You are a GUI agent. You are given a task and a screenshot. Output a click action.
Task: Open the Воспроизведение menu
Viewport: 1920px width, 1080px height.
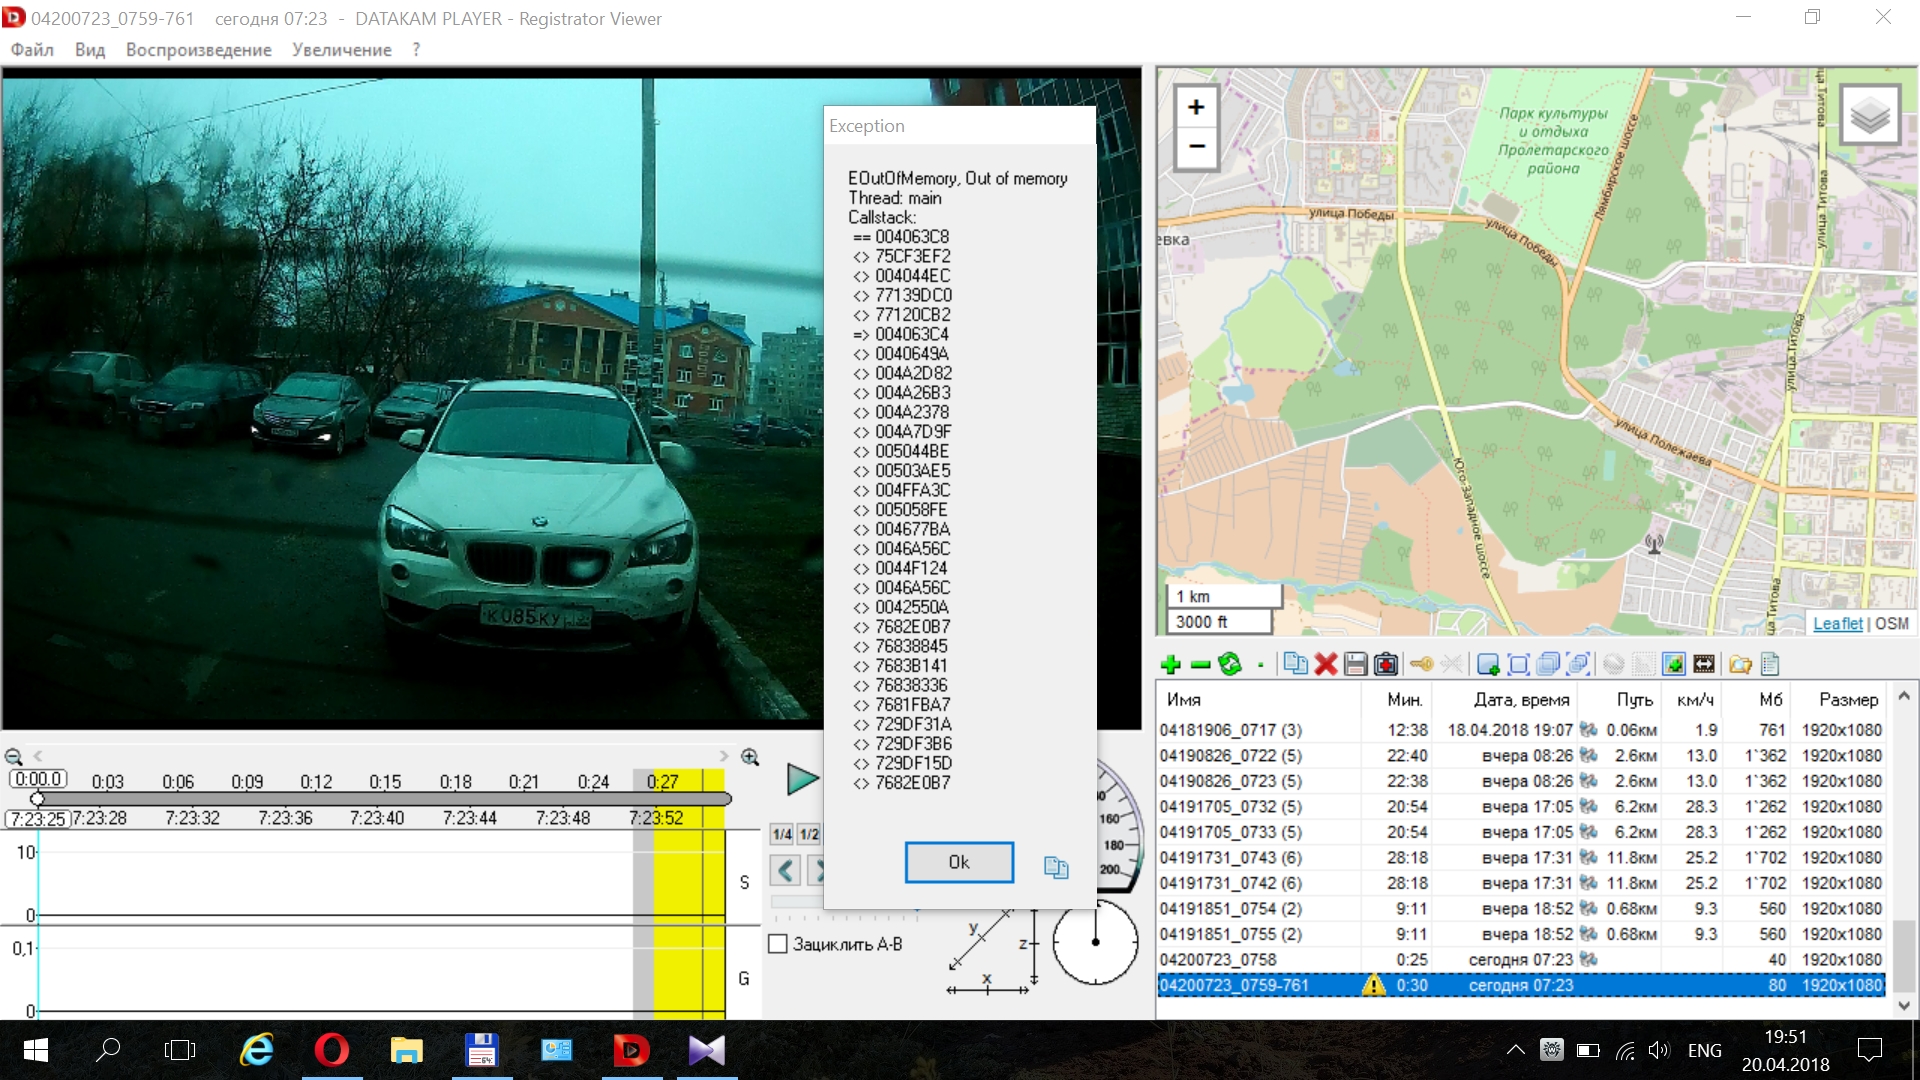pyautogui.click(x=198, y=50)
